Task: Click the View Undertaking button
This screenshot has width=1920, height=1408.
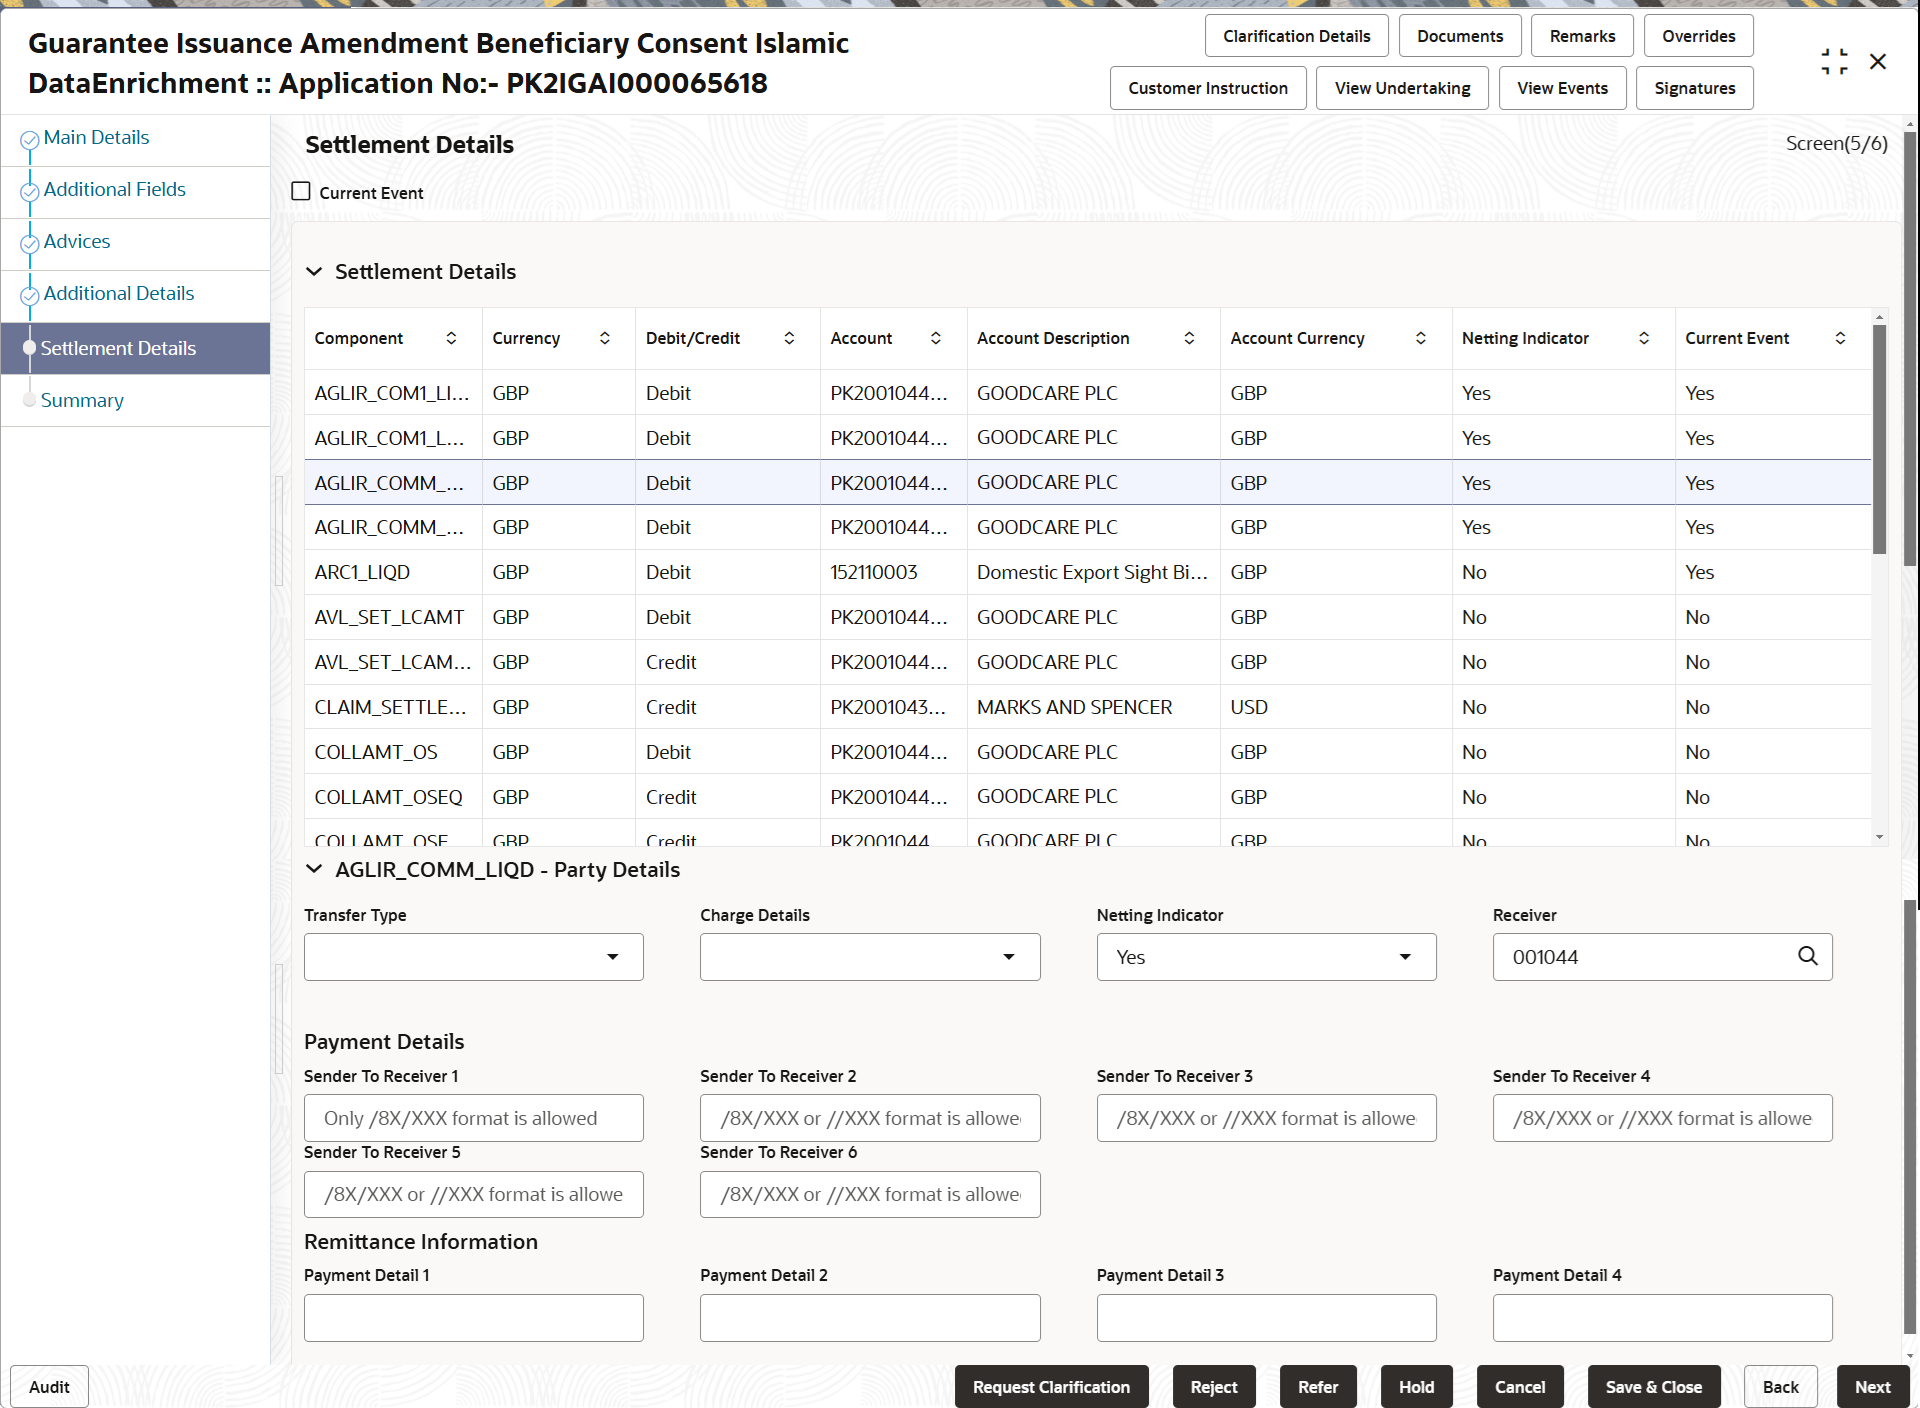Action: 1402,88
